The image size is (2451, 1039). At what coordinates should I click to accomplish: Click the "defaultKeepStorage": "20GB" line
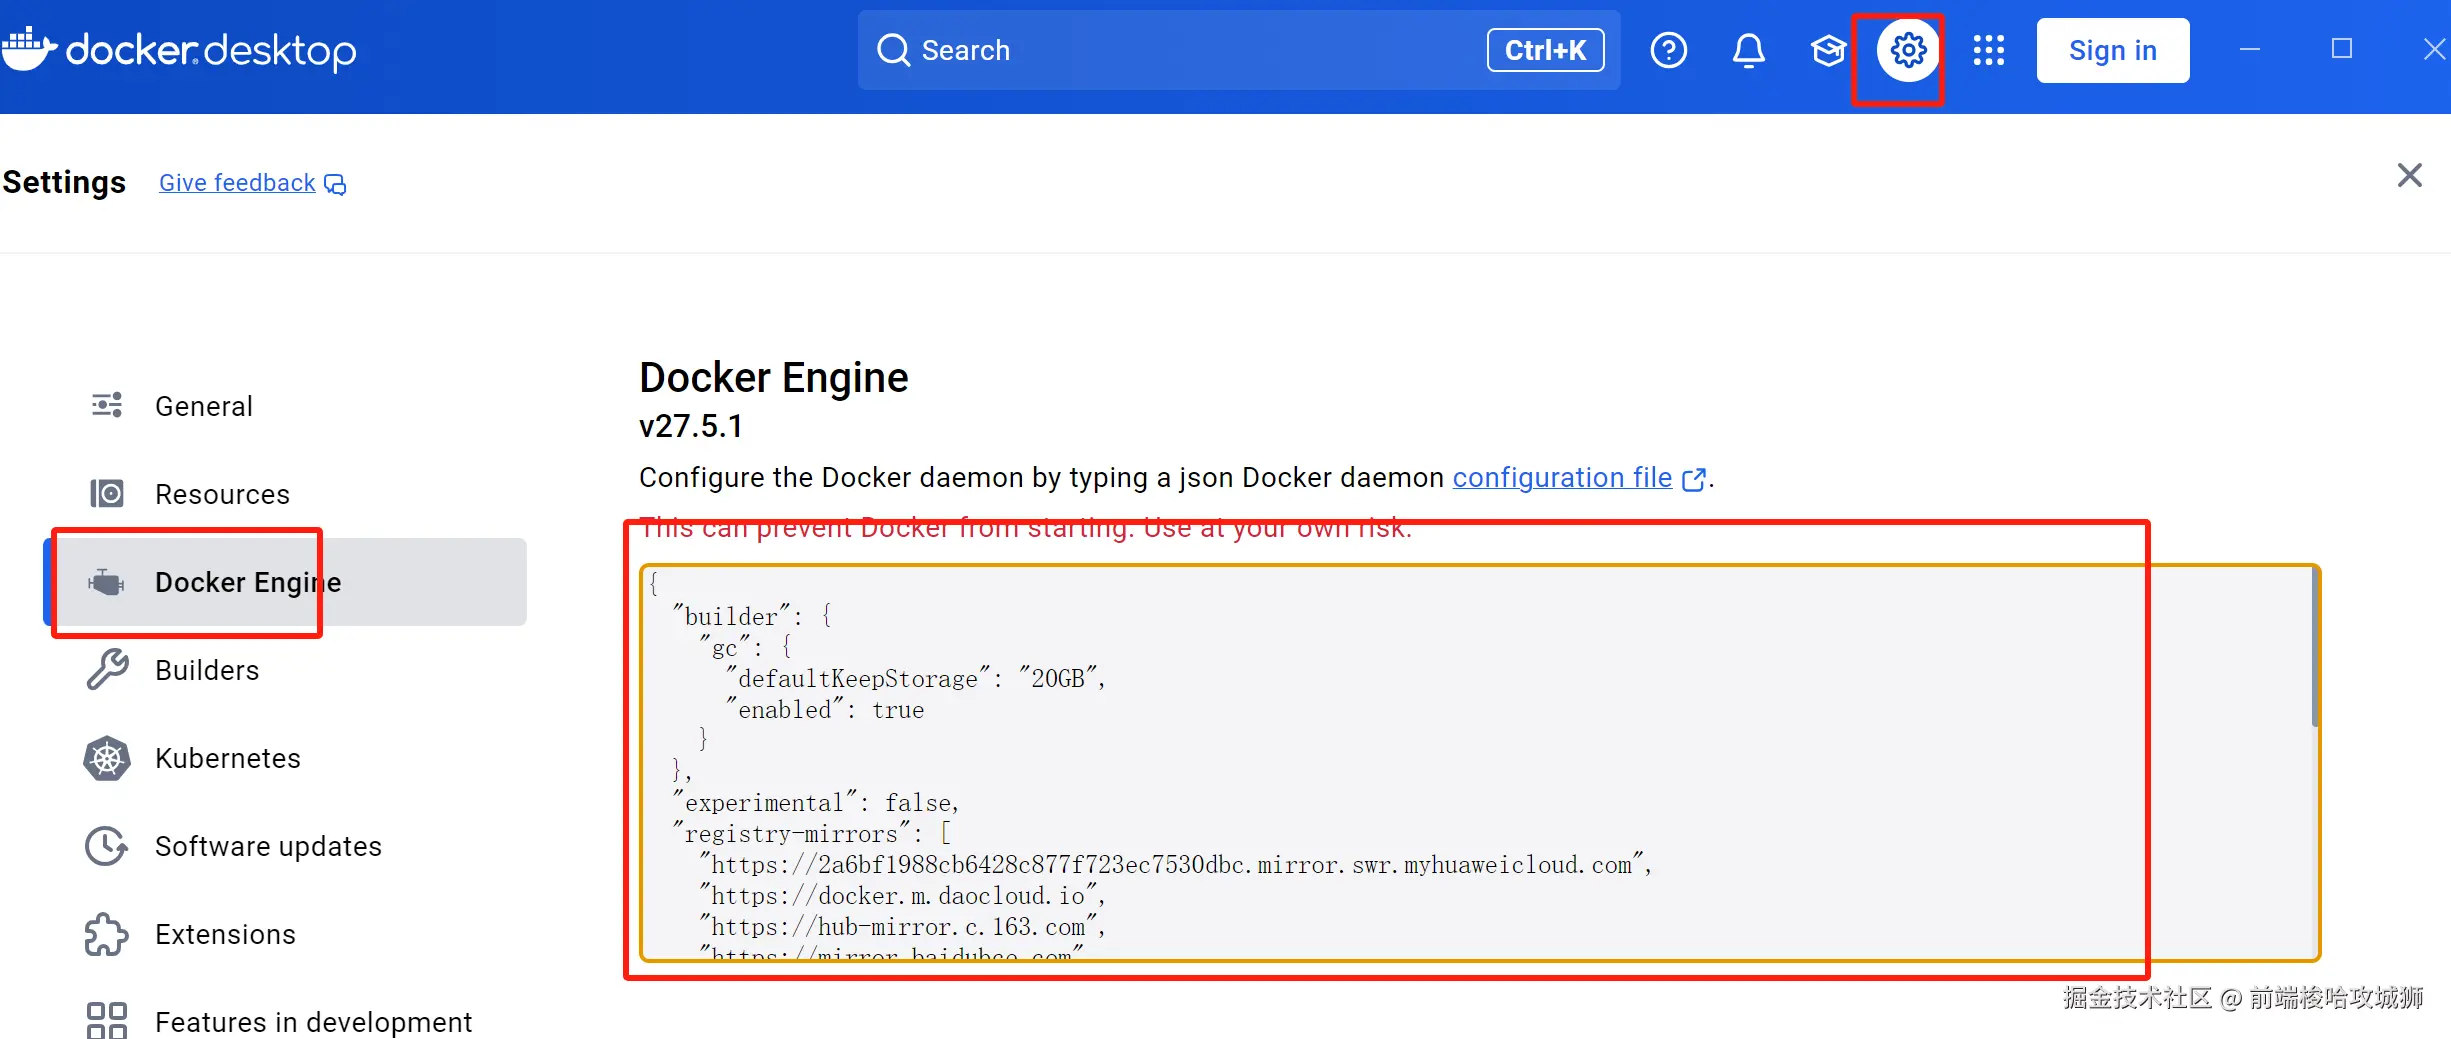pyautogui.click(x=916, y=679)
